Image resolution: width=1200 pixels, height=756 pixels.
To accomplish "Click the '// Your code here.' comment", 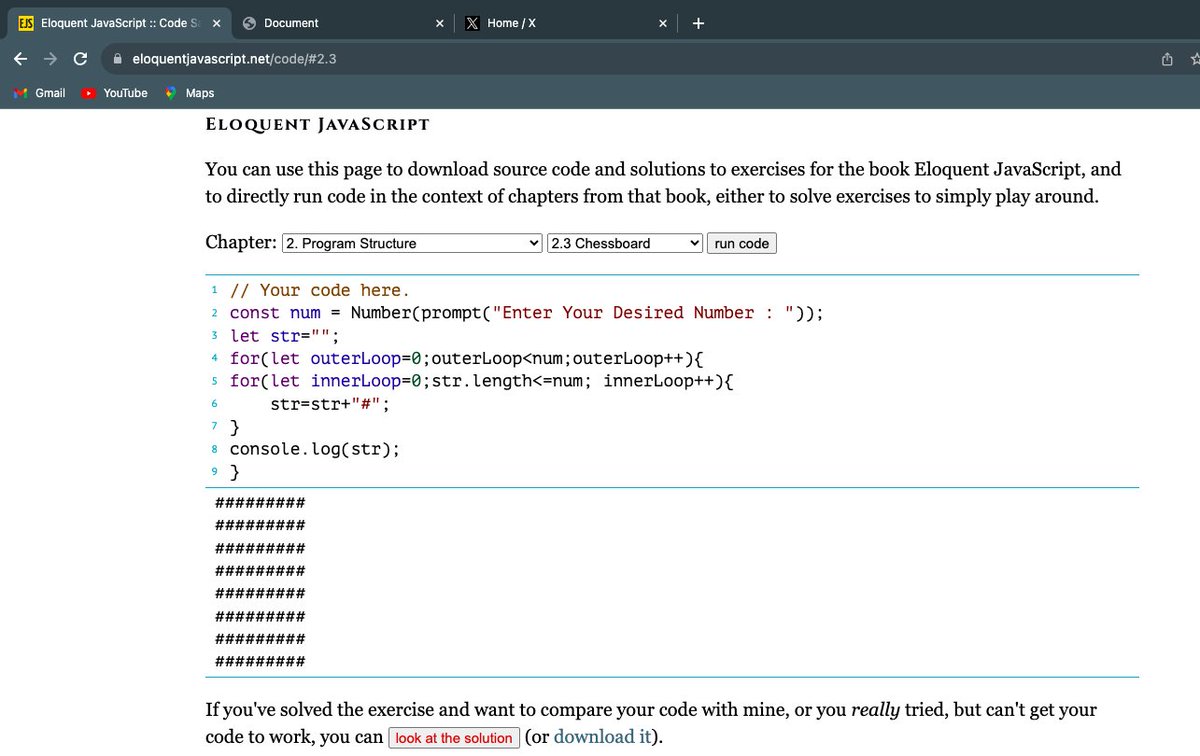I will tap(320, 290).
